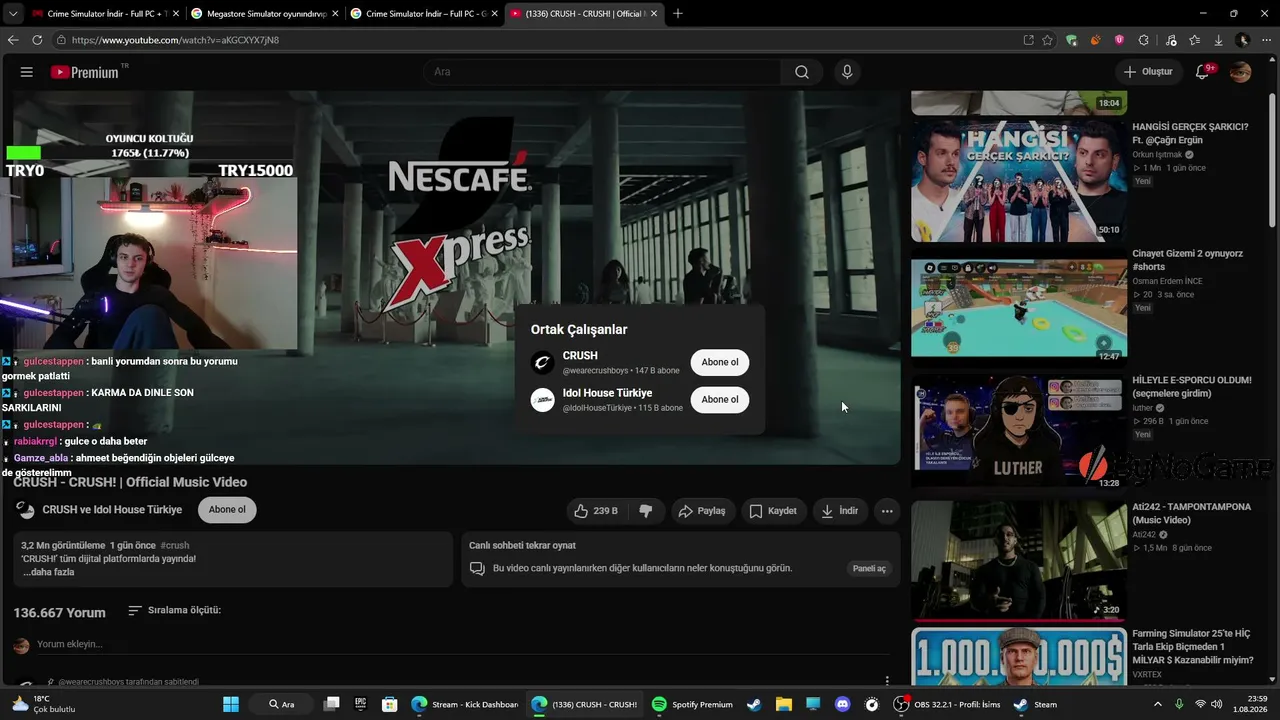Open Ati242 TAMPONTAMPONA video thumbnail
This screenshot has height=720, width=1280.
1019,561
